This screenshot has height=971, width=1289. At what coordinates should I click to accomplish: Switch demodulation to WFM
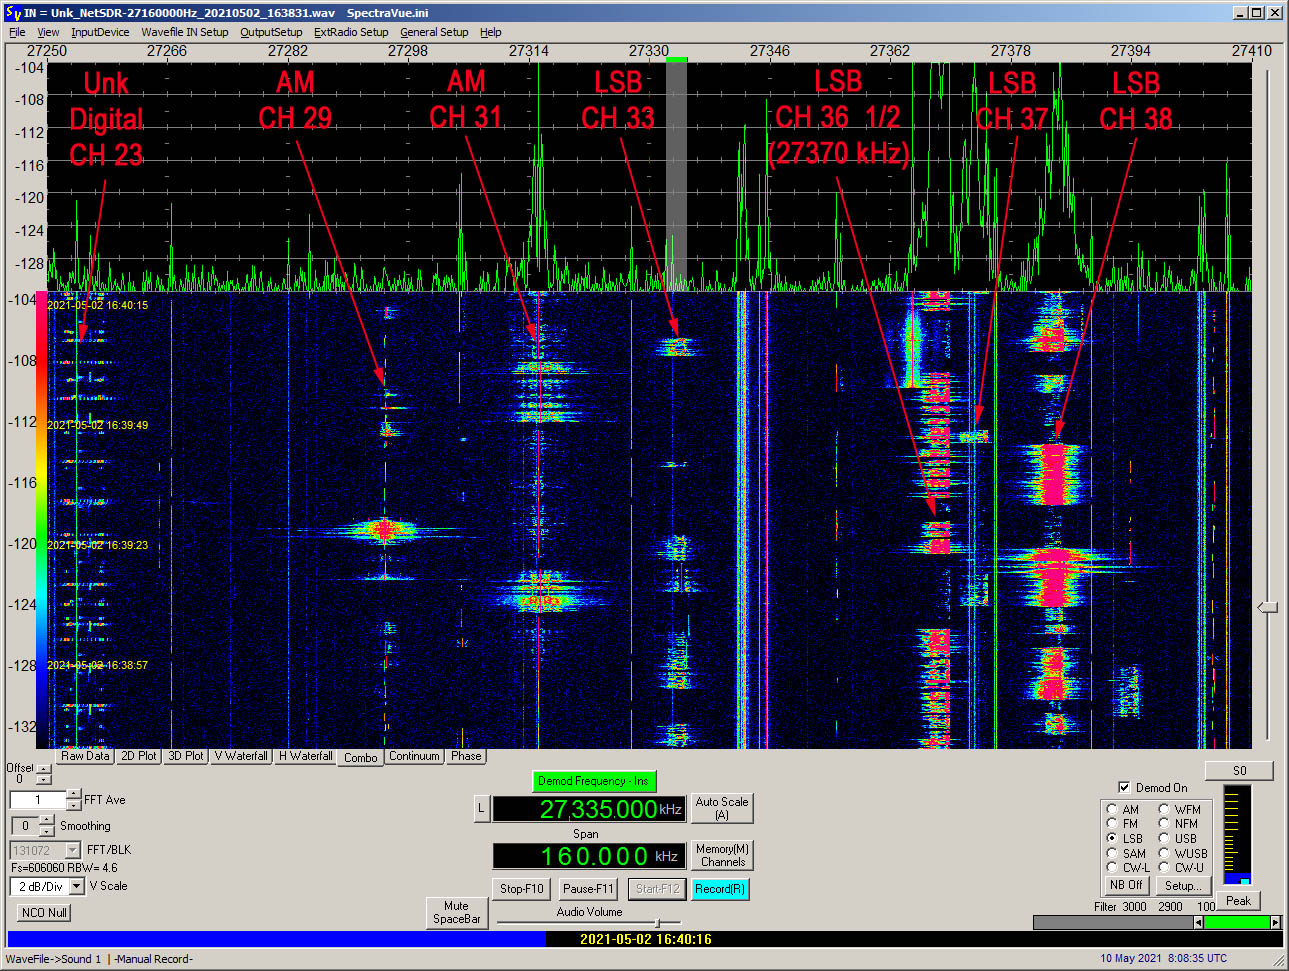[x=1164, y=810]
